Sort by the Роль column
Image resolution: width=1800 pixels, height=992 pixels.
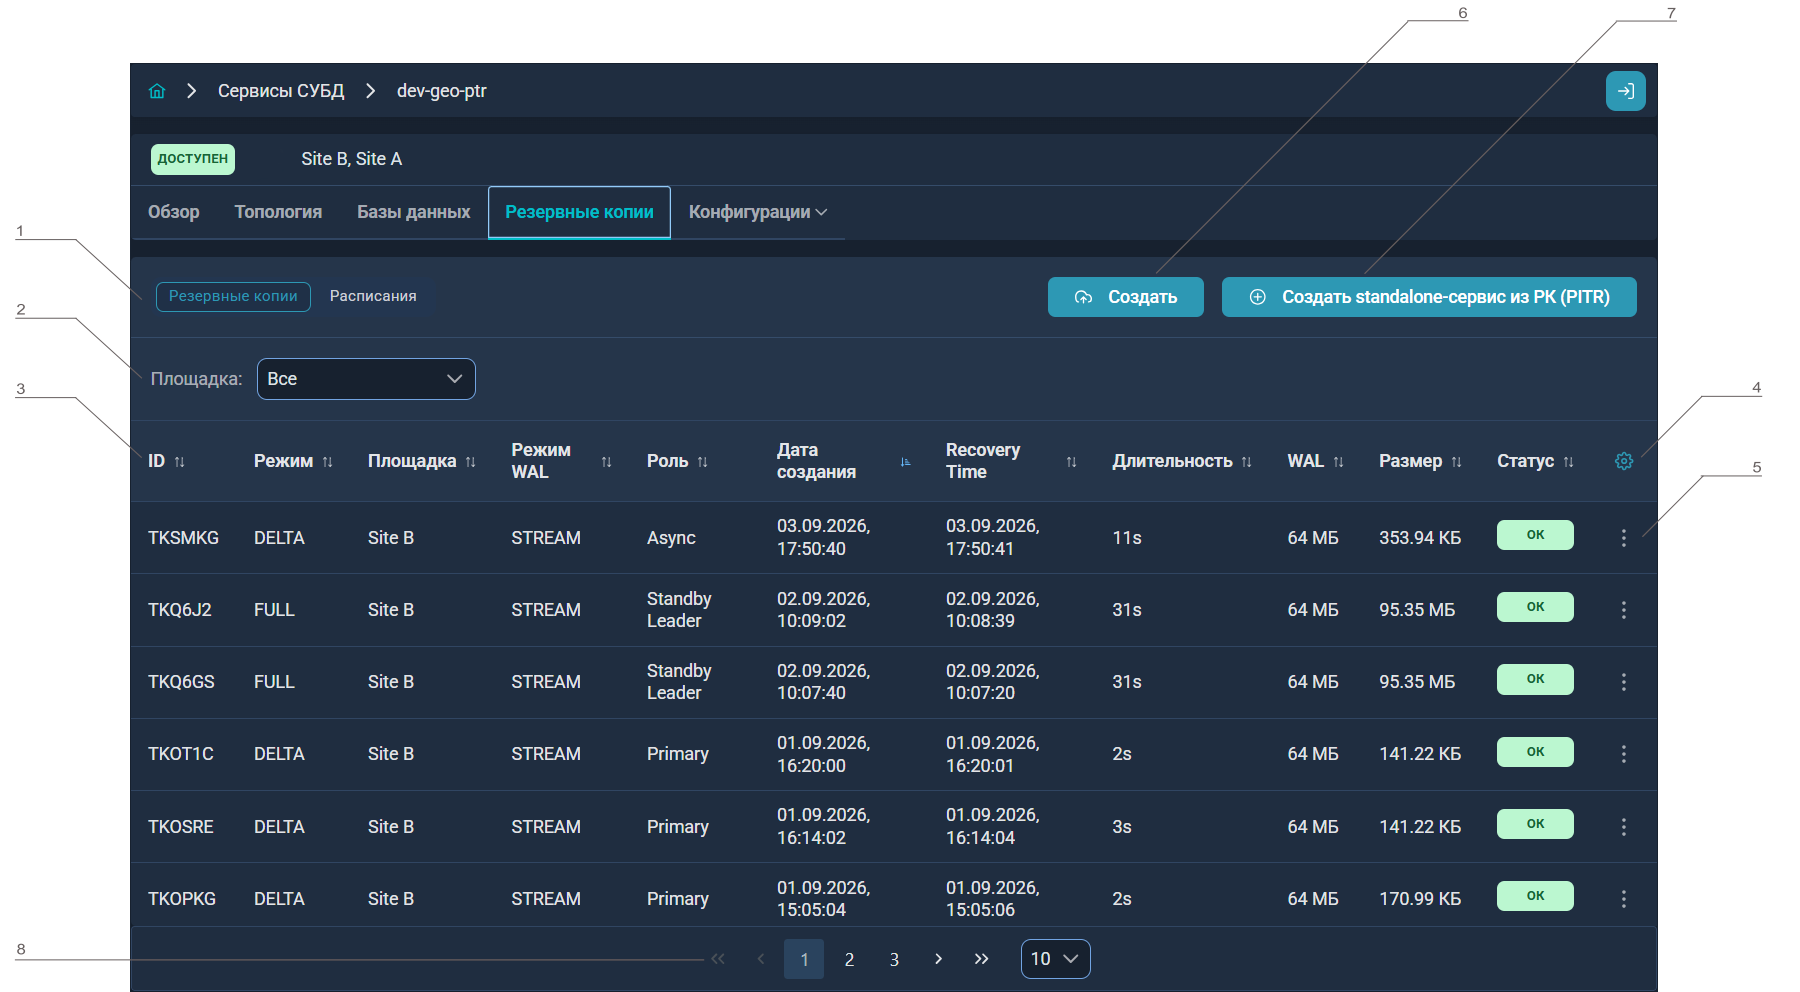[702, 462]
